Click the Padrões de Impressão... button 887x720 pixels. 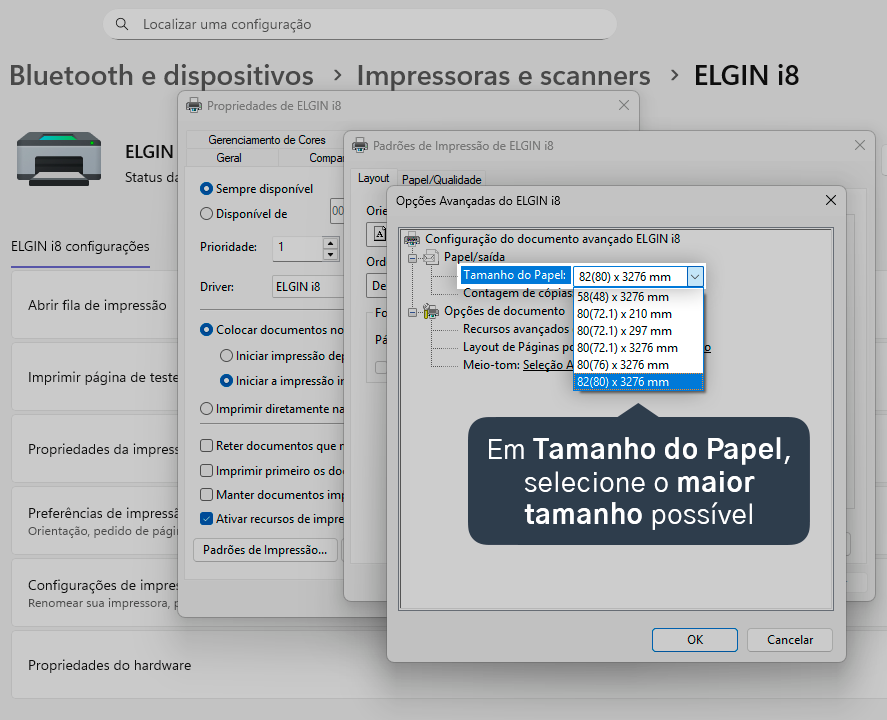(x=265, y=550)
